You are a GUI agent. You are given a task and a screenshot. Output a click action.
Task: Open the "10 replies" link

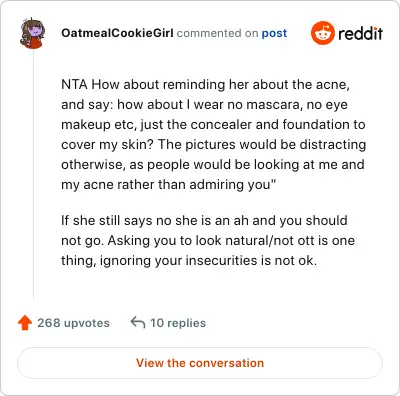pos(178,323)
